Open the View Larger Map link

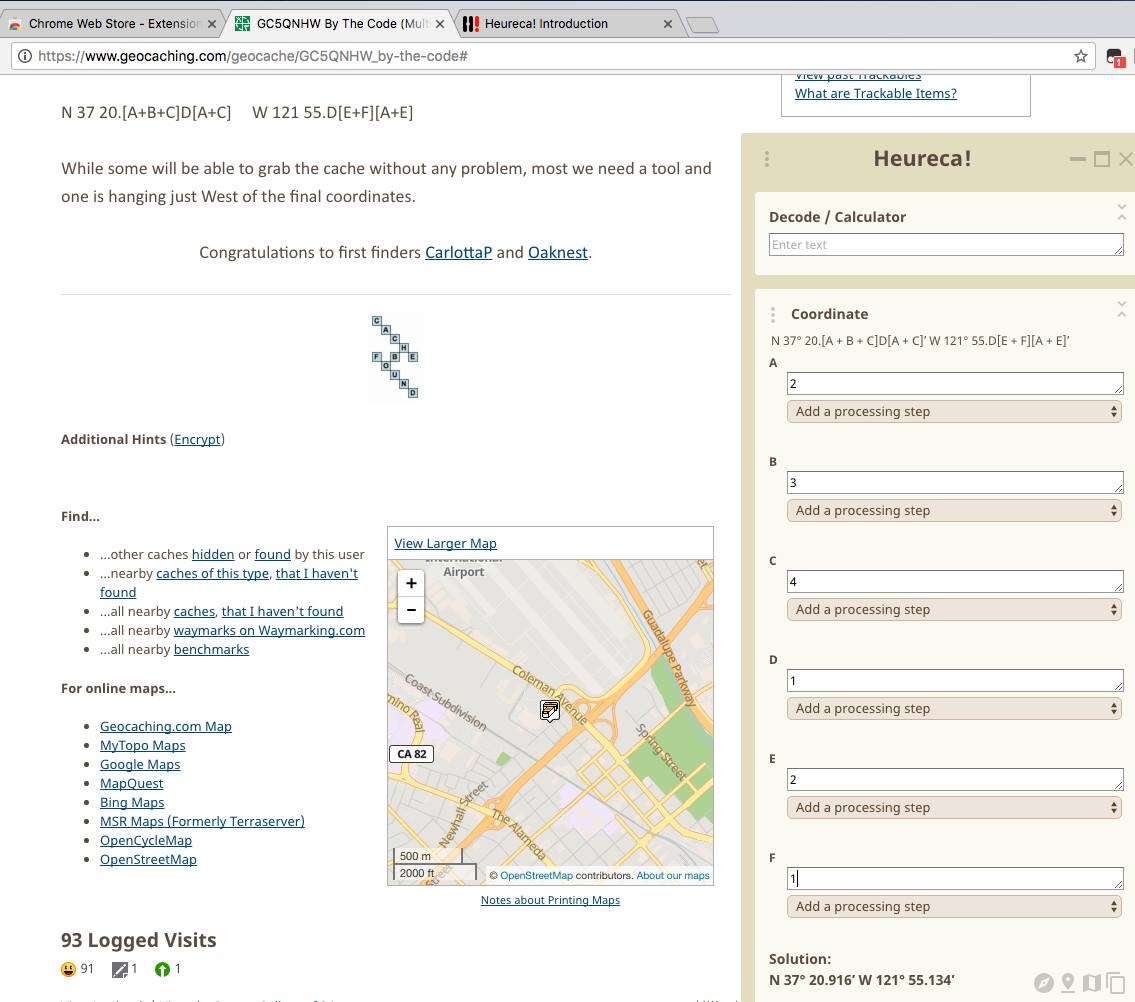coord(445,544)
